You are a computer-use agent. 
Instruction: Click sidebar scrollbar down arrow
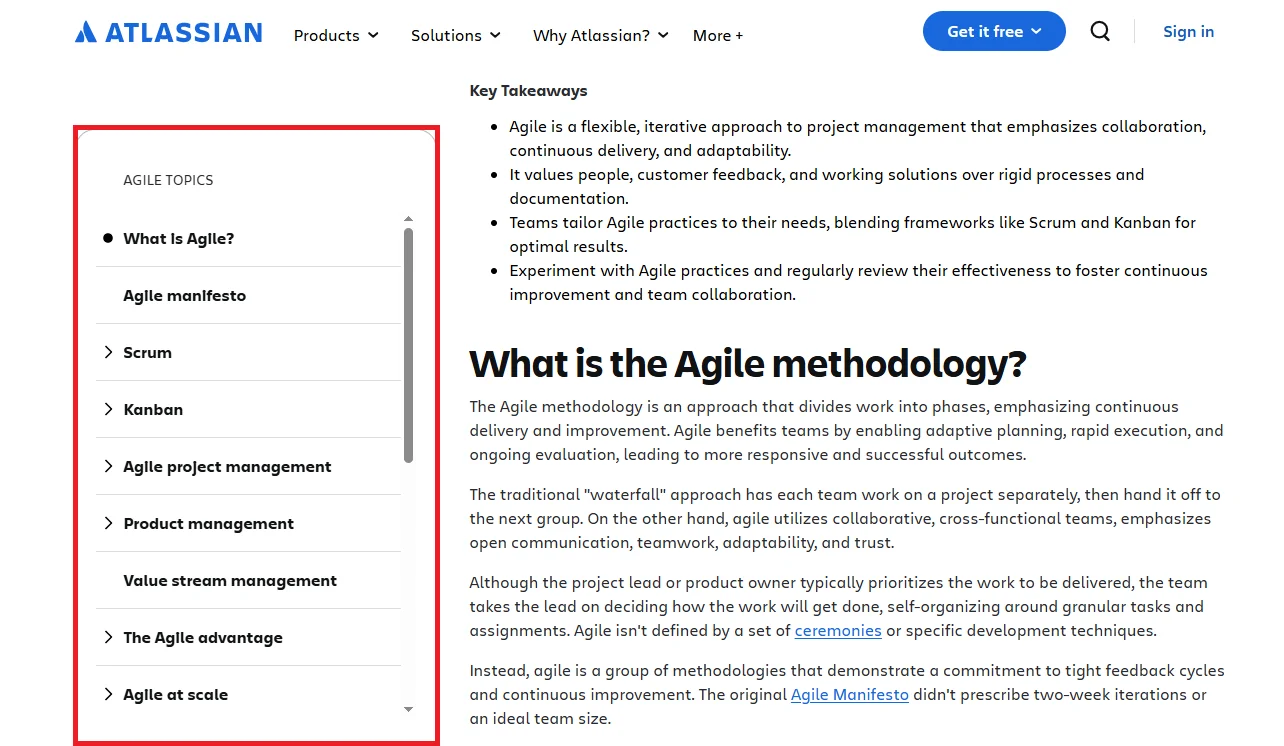tap(408, 709)
